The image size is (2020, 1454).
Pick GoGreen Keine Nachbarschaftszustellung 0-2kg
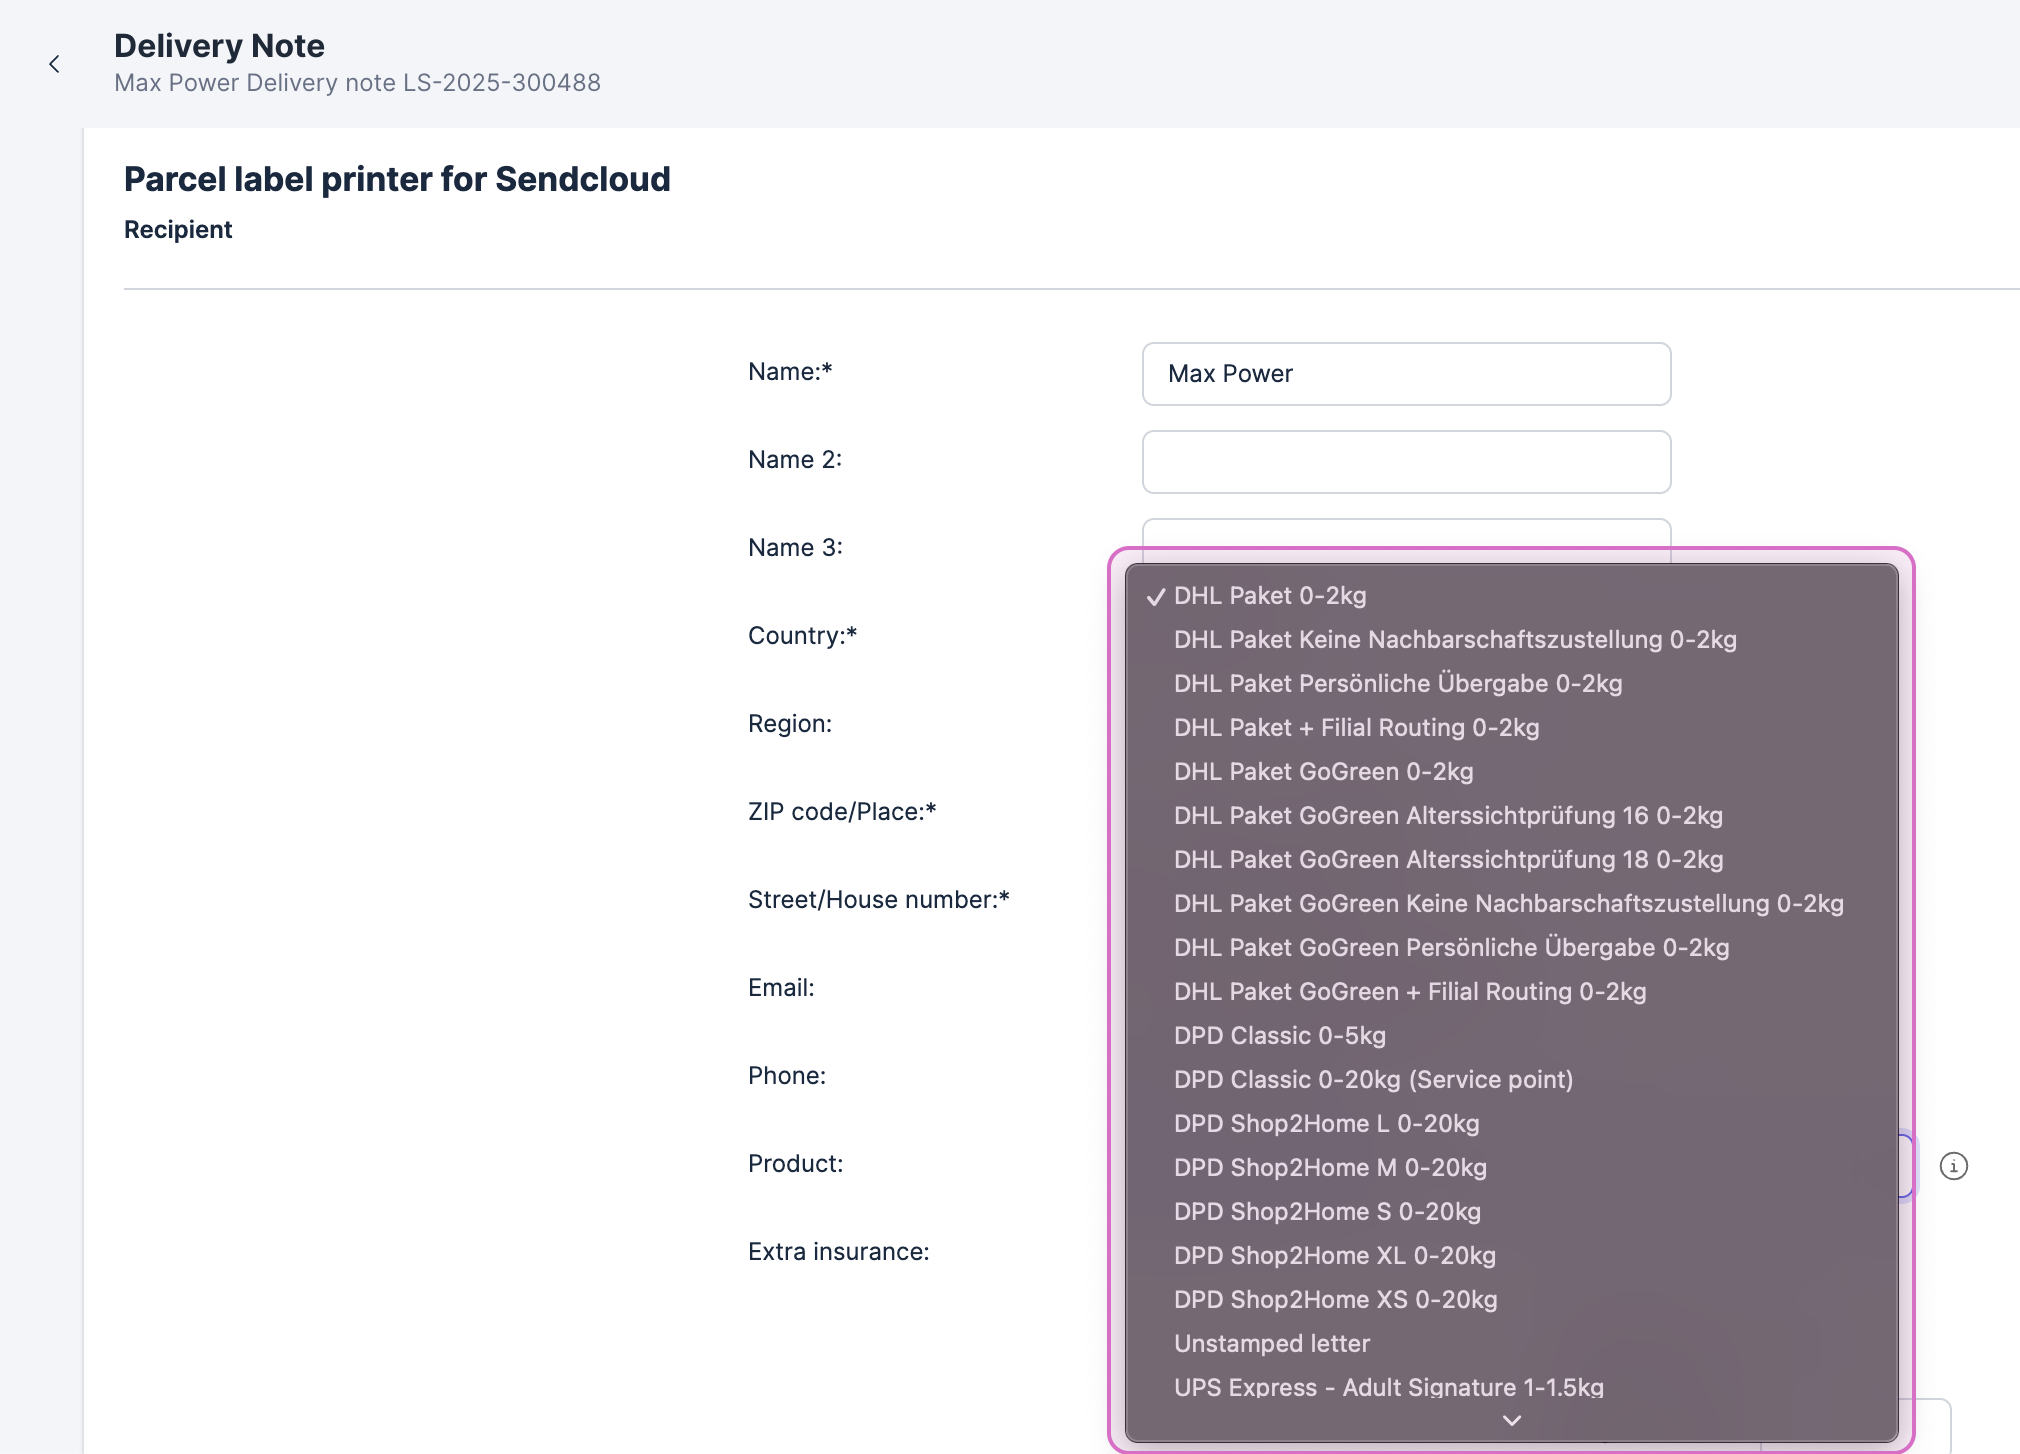tap(1508, 904)
